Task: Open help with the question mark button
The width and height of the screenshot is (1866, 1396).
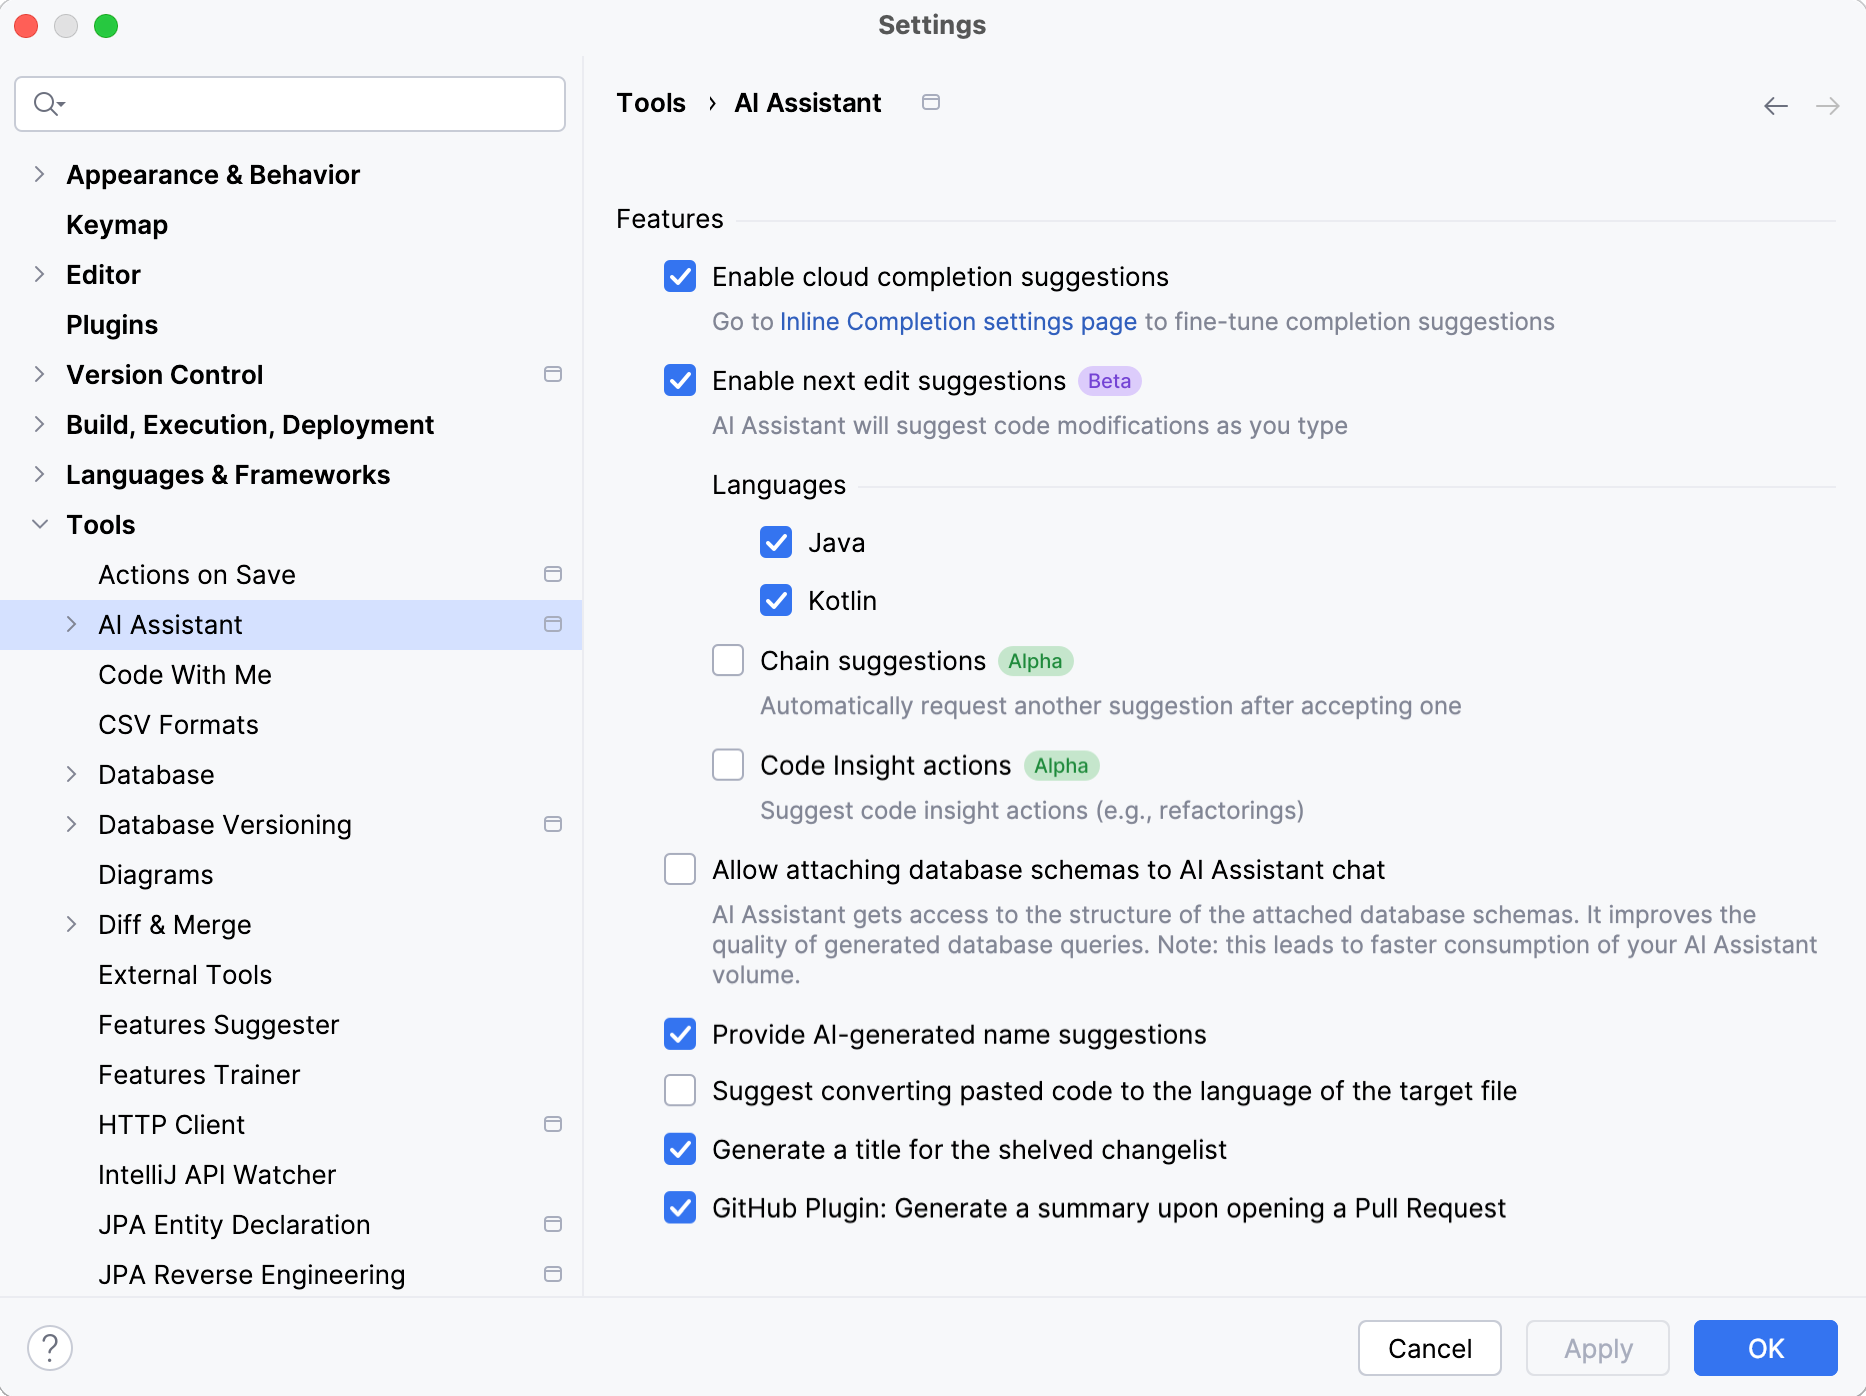Action: coord(50,1348)
